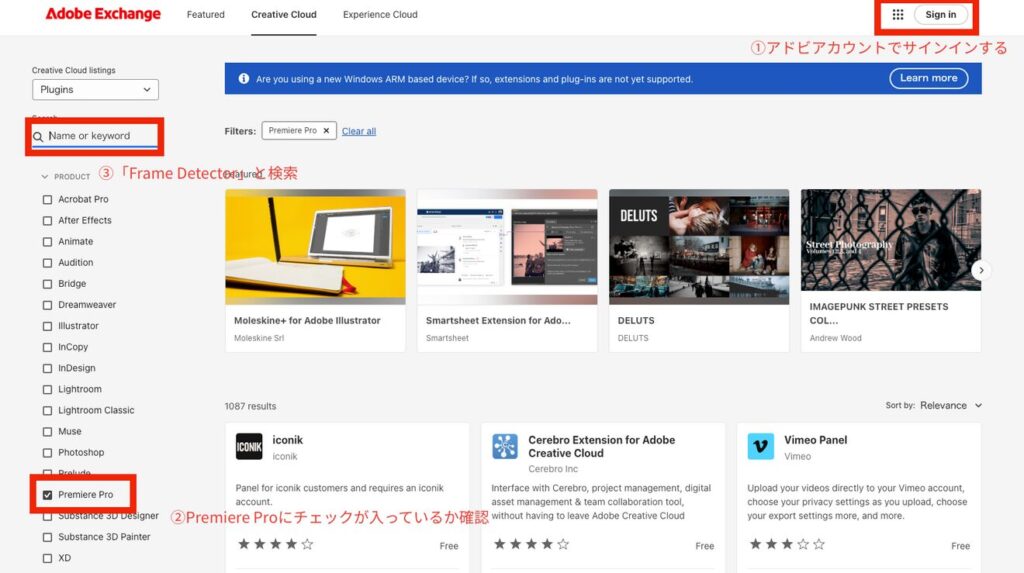Check the Lightroom Classic checkbox
Image resolution: width=1024 pixels, height=573 pixels.
pyautogui.click(x=47, y=411)
